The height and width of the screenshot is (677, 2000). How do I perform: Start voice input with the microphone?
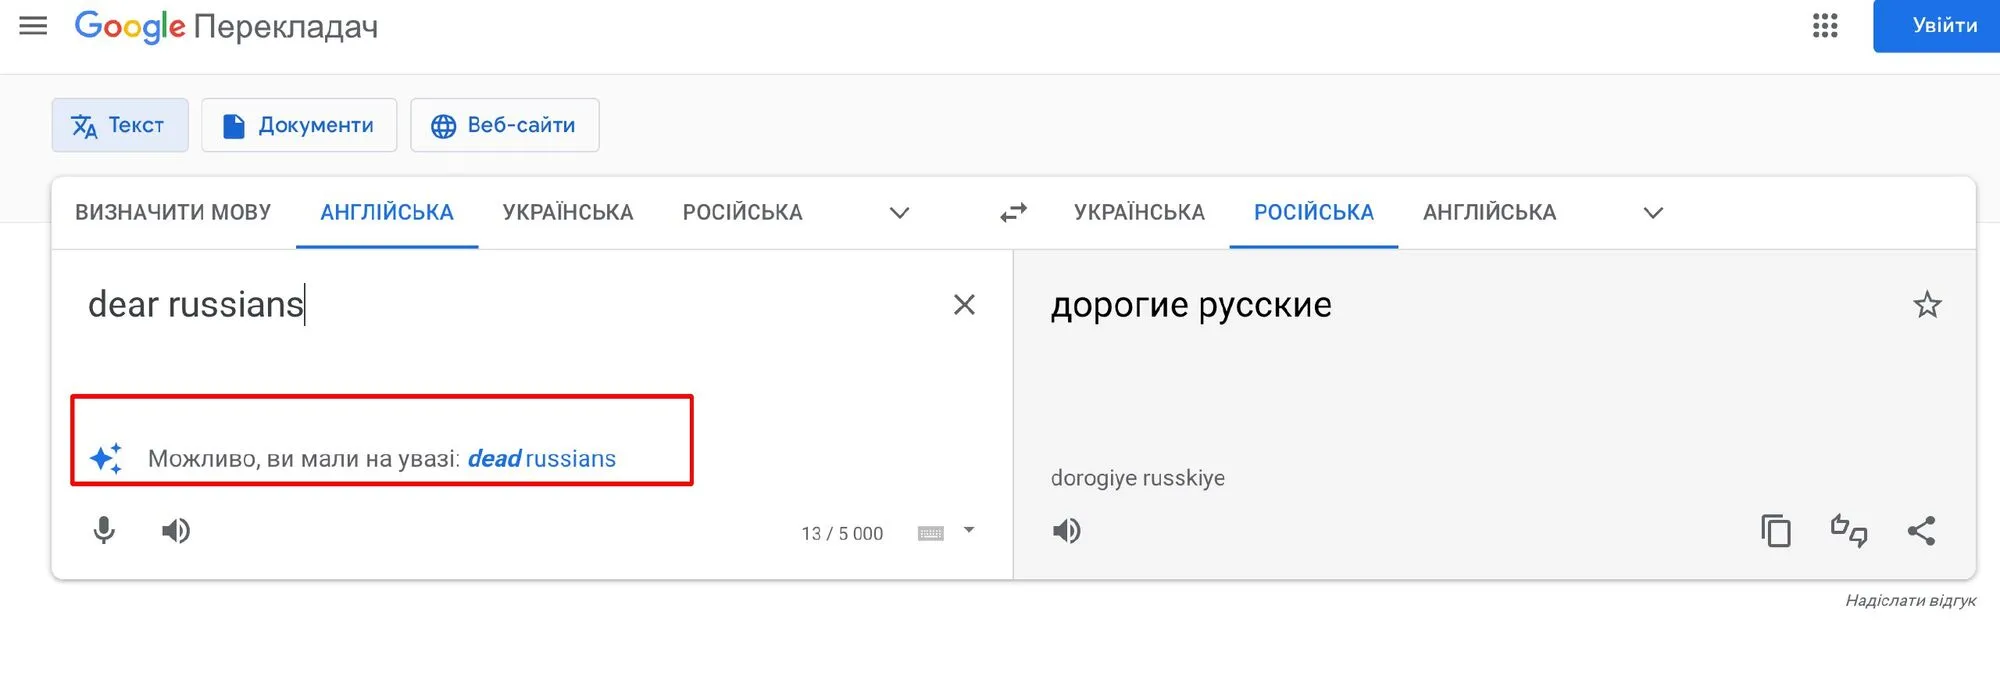click(104, 531)
